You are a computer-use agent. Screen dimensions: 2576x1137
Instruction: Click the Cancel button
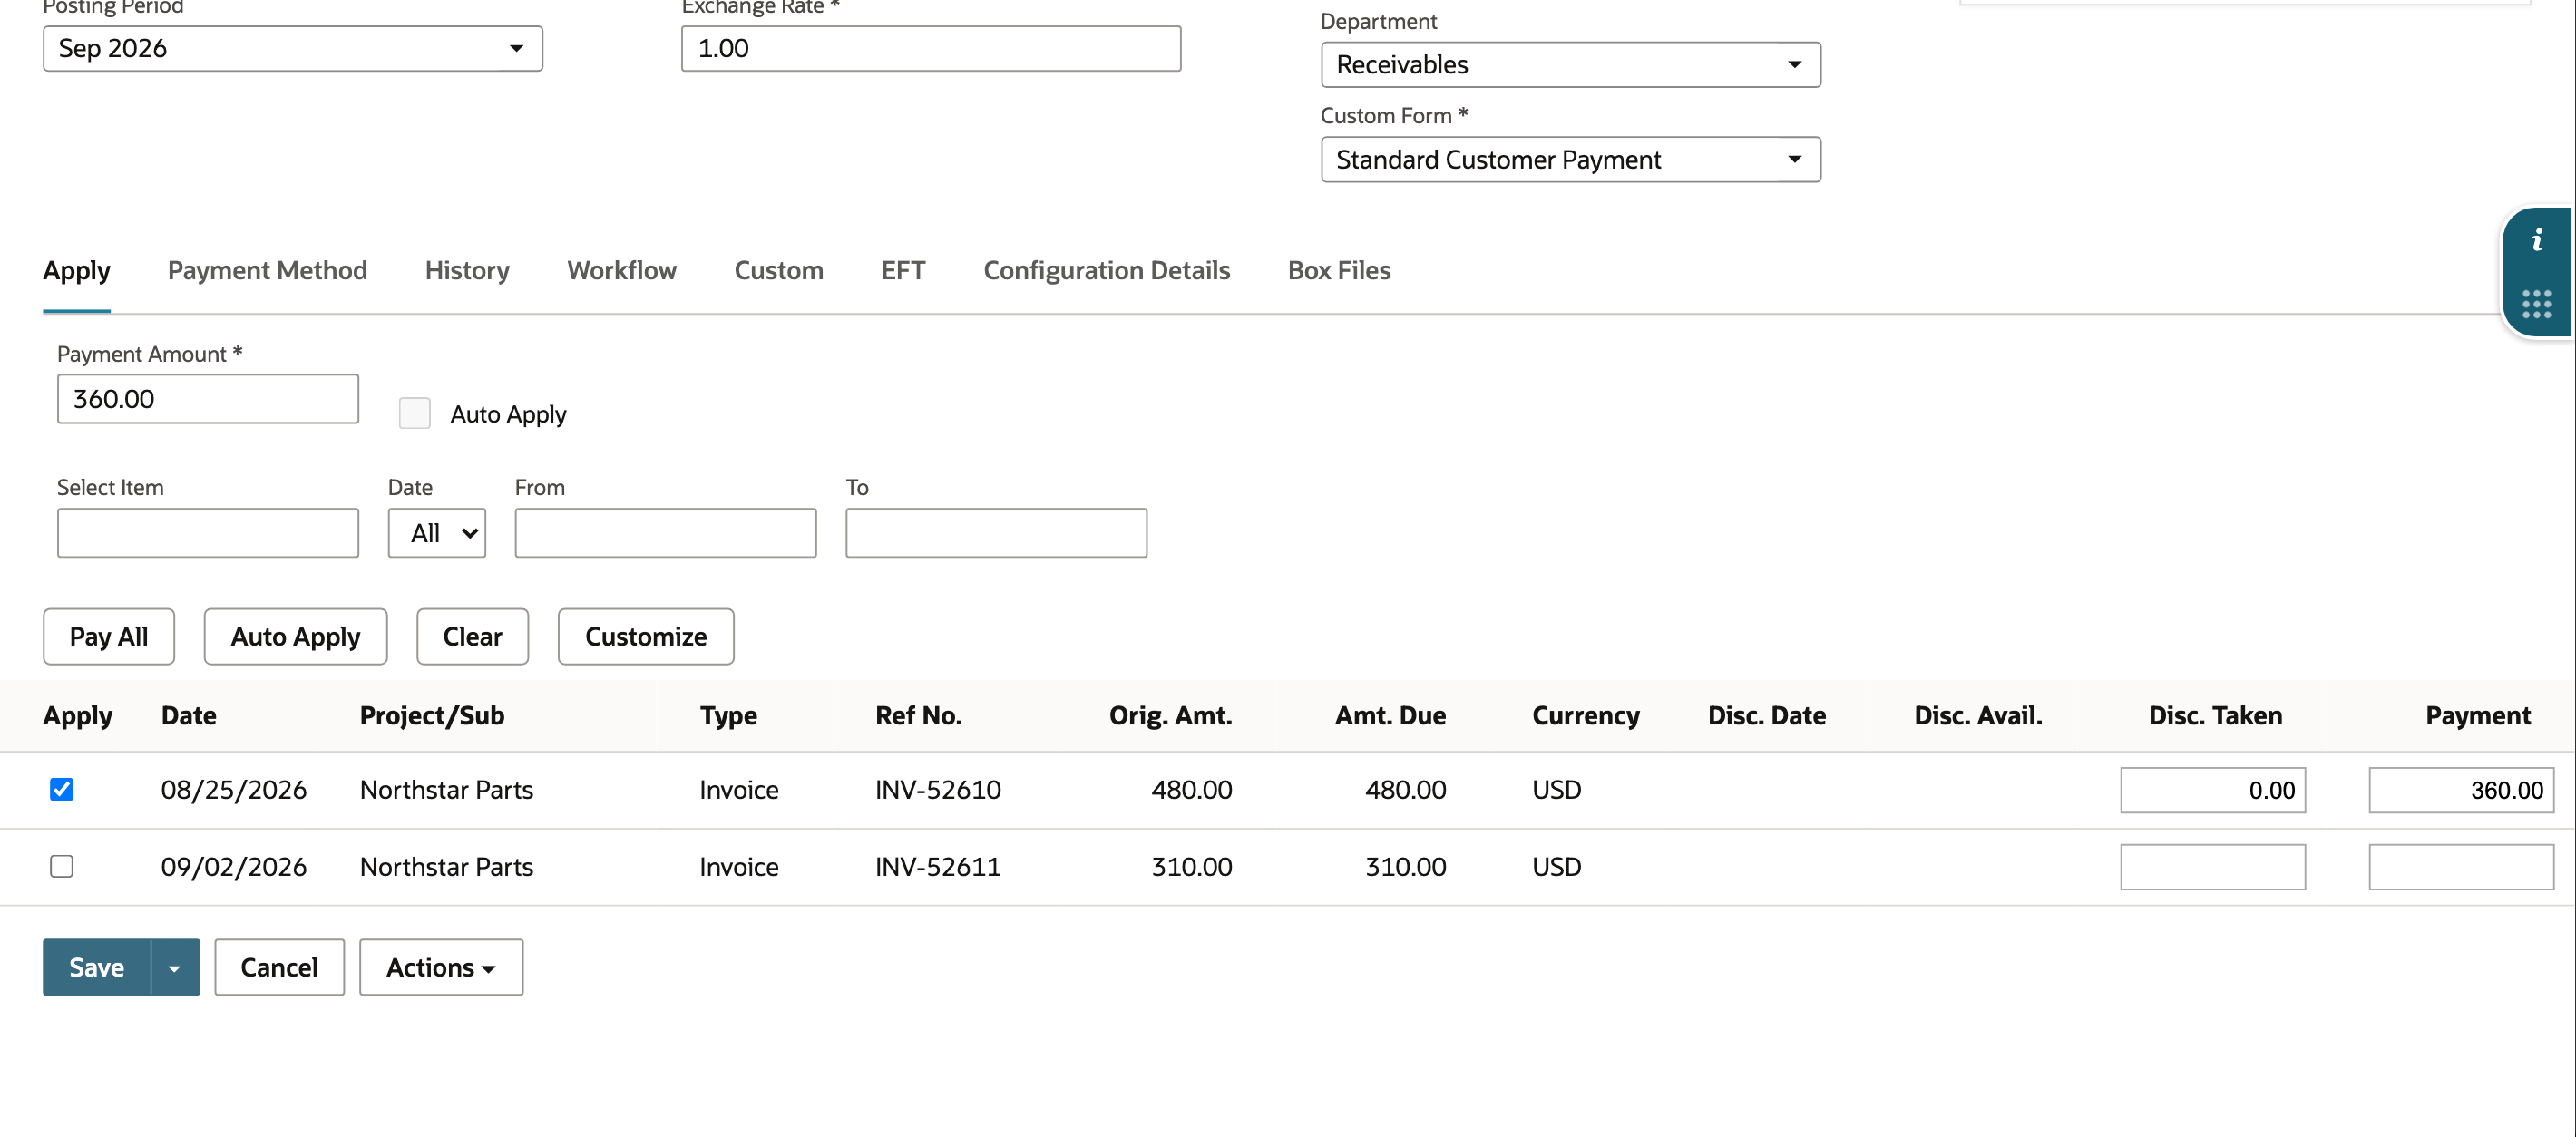point(279,967)
